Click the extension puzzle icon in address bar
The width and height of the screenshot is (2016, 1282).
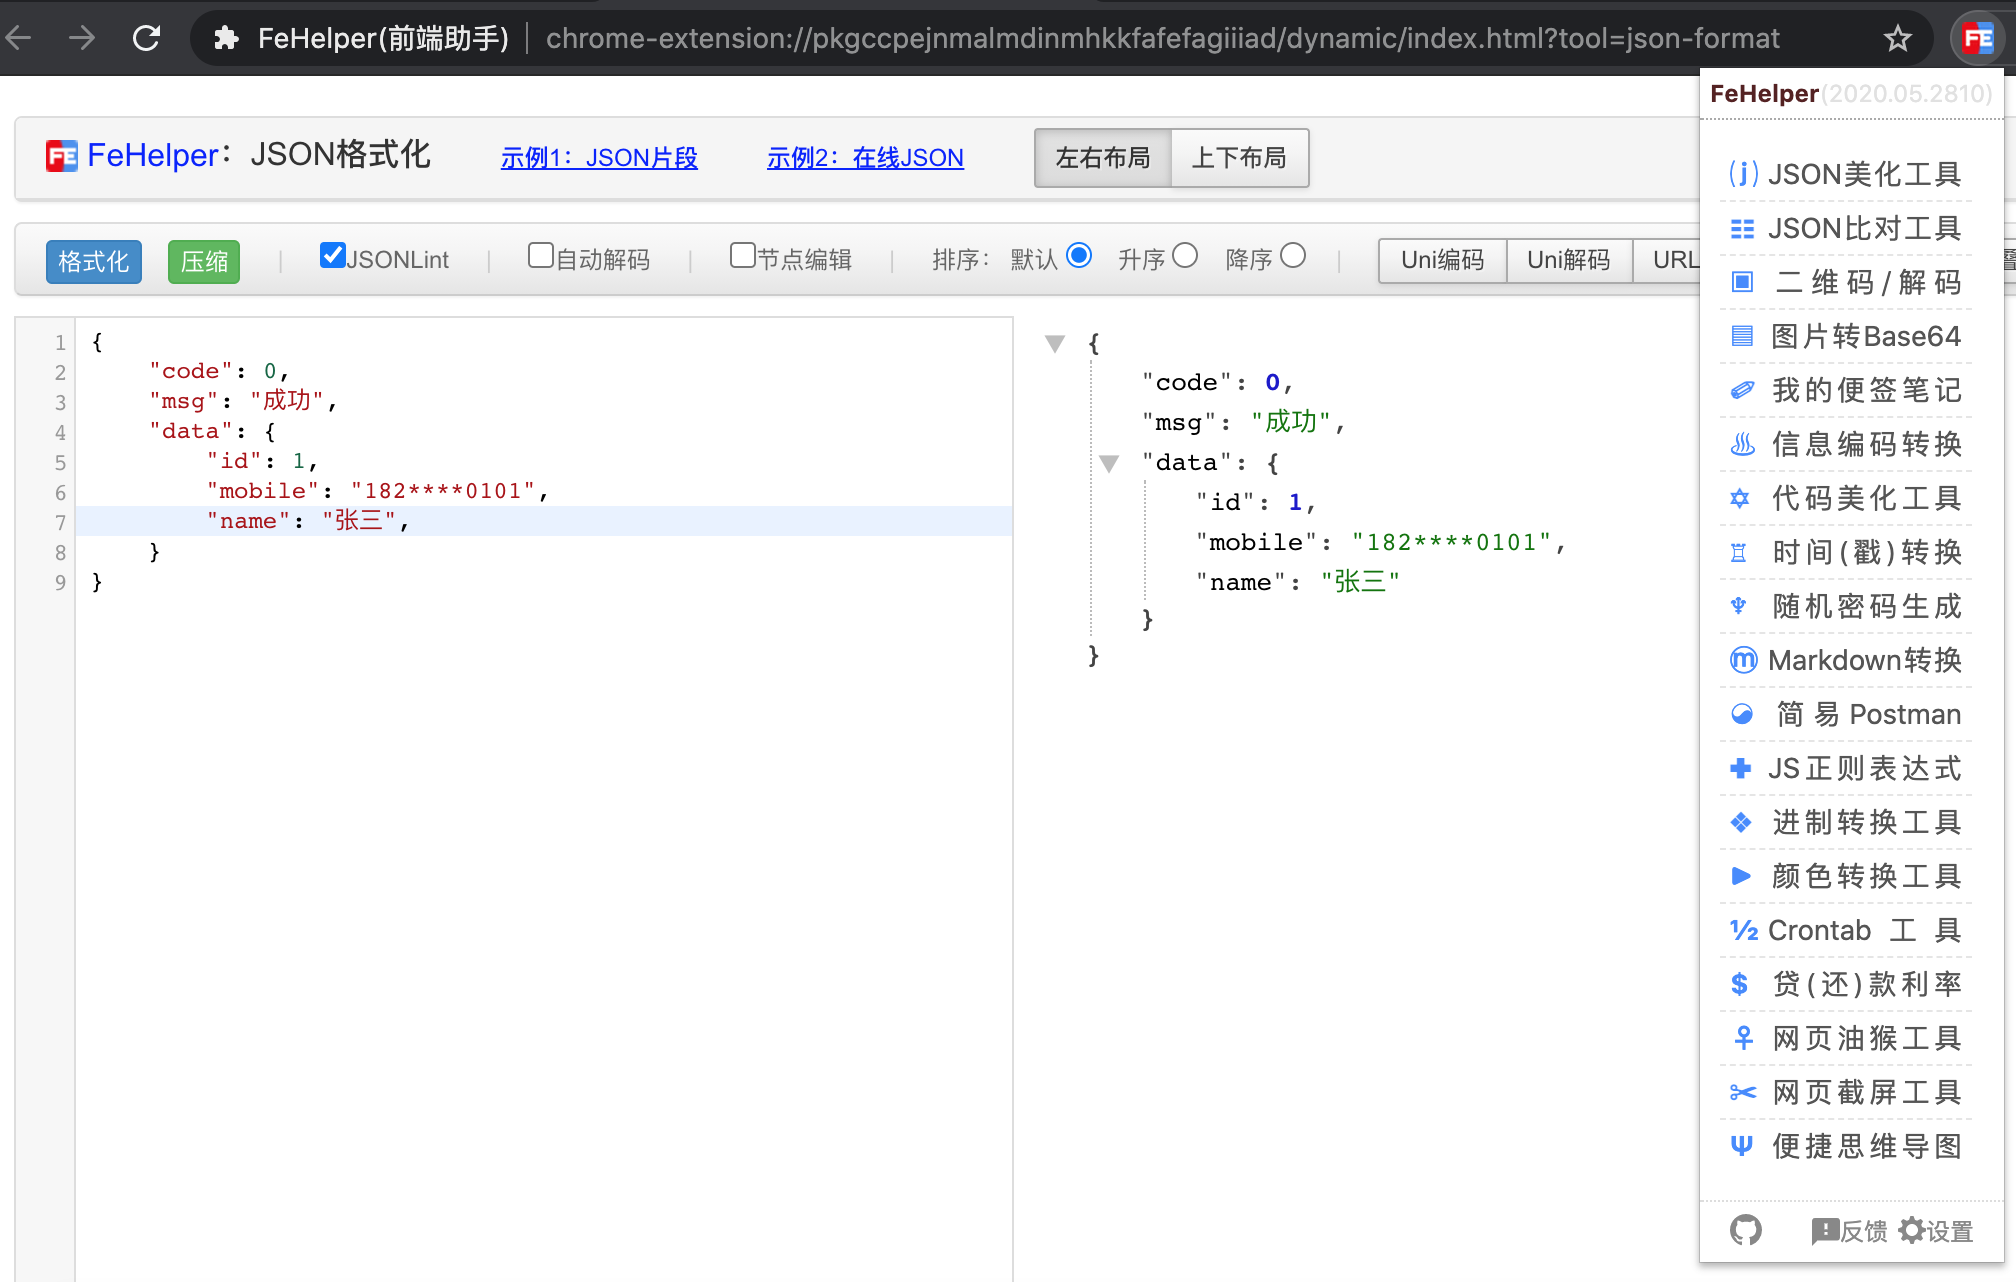[x=226, y=39]
